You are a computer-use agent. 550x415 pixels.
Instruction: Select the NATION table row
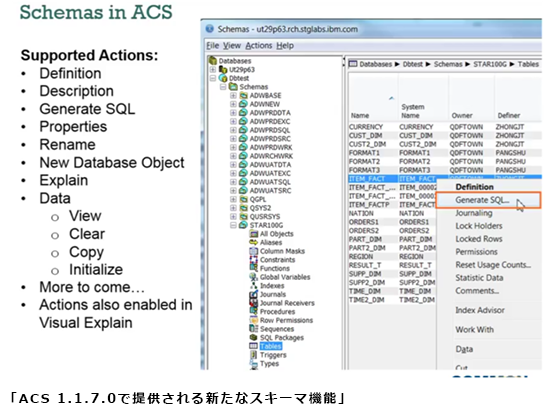click(392, 213)
